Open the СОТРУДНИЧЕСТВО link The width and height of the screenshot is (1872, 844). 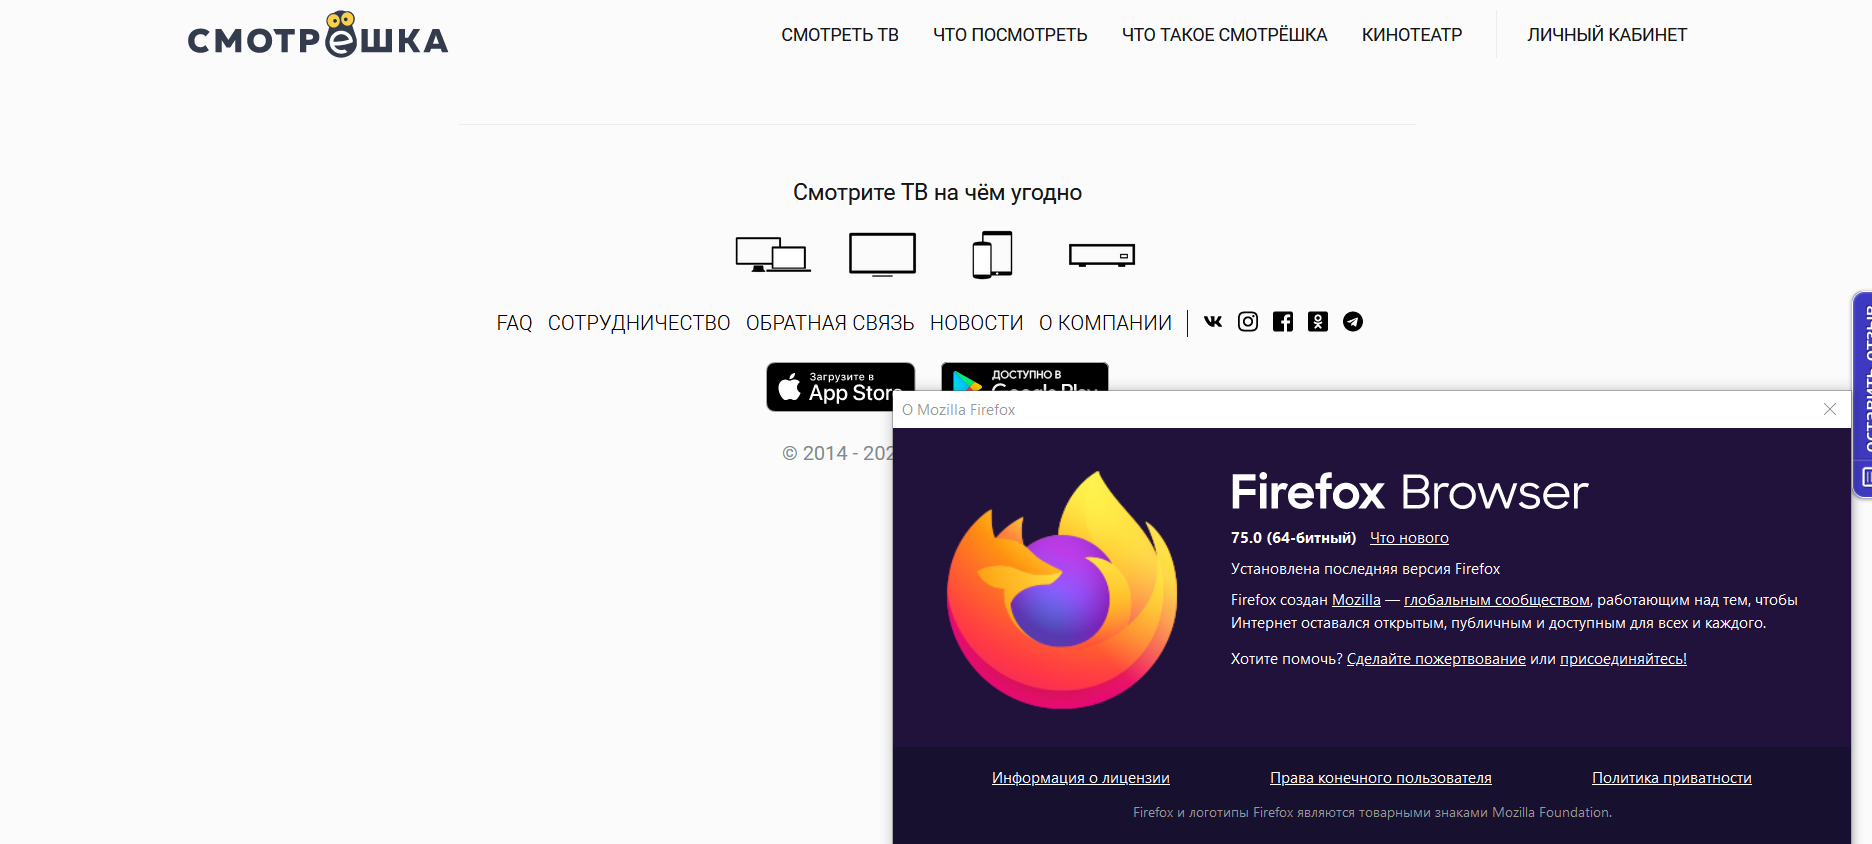pyautogui.click(x=639, y=323)
